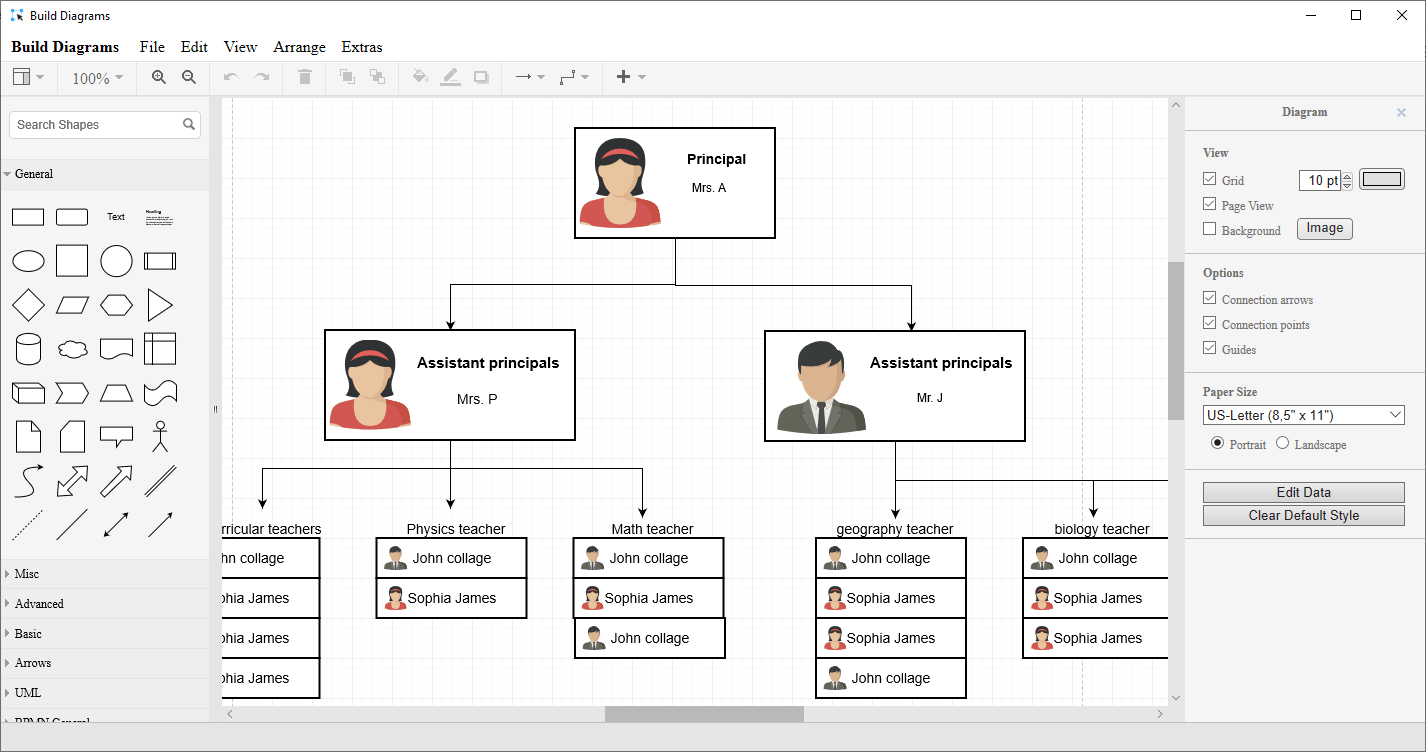Click the Fill Color bucket icon
The height and width of the screenshot is (752, 1426).
(420, 77)
